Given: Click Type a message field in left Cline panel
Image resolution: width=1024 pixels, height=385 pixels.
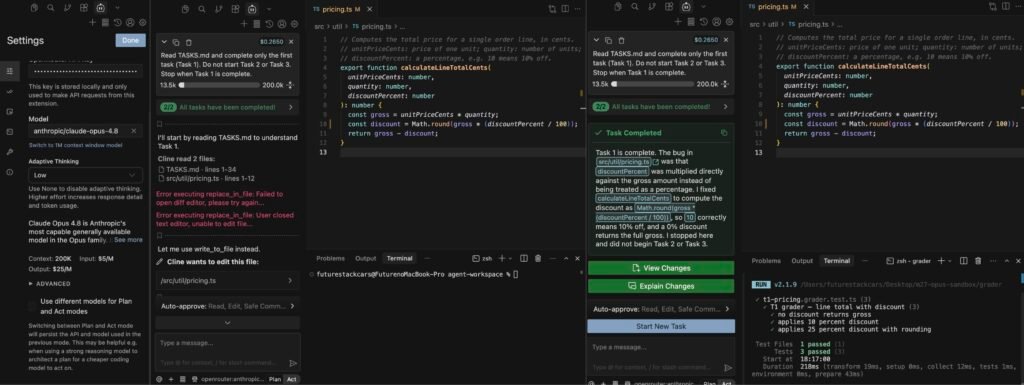Looking at the screenshot, I should (227, 352).
